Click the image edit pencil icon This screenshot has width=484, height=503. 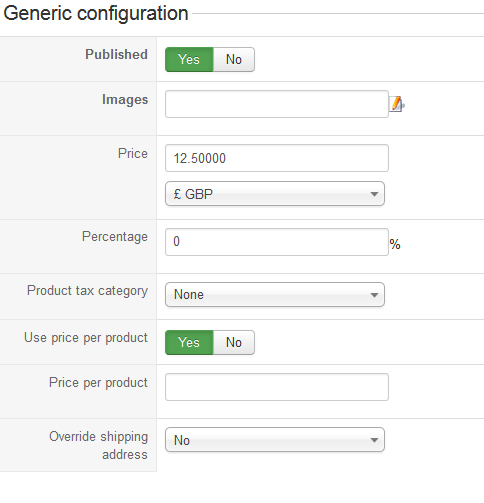(397, 104)
